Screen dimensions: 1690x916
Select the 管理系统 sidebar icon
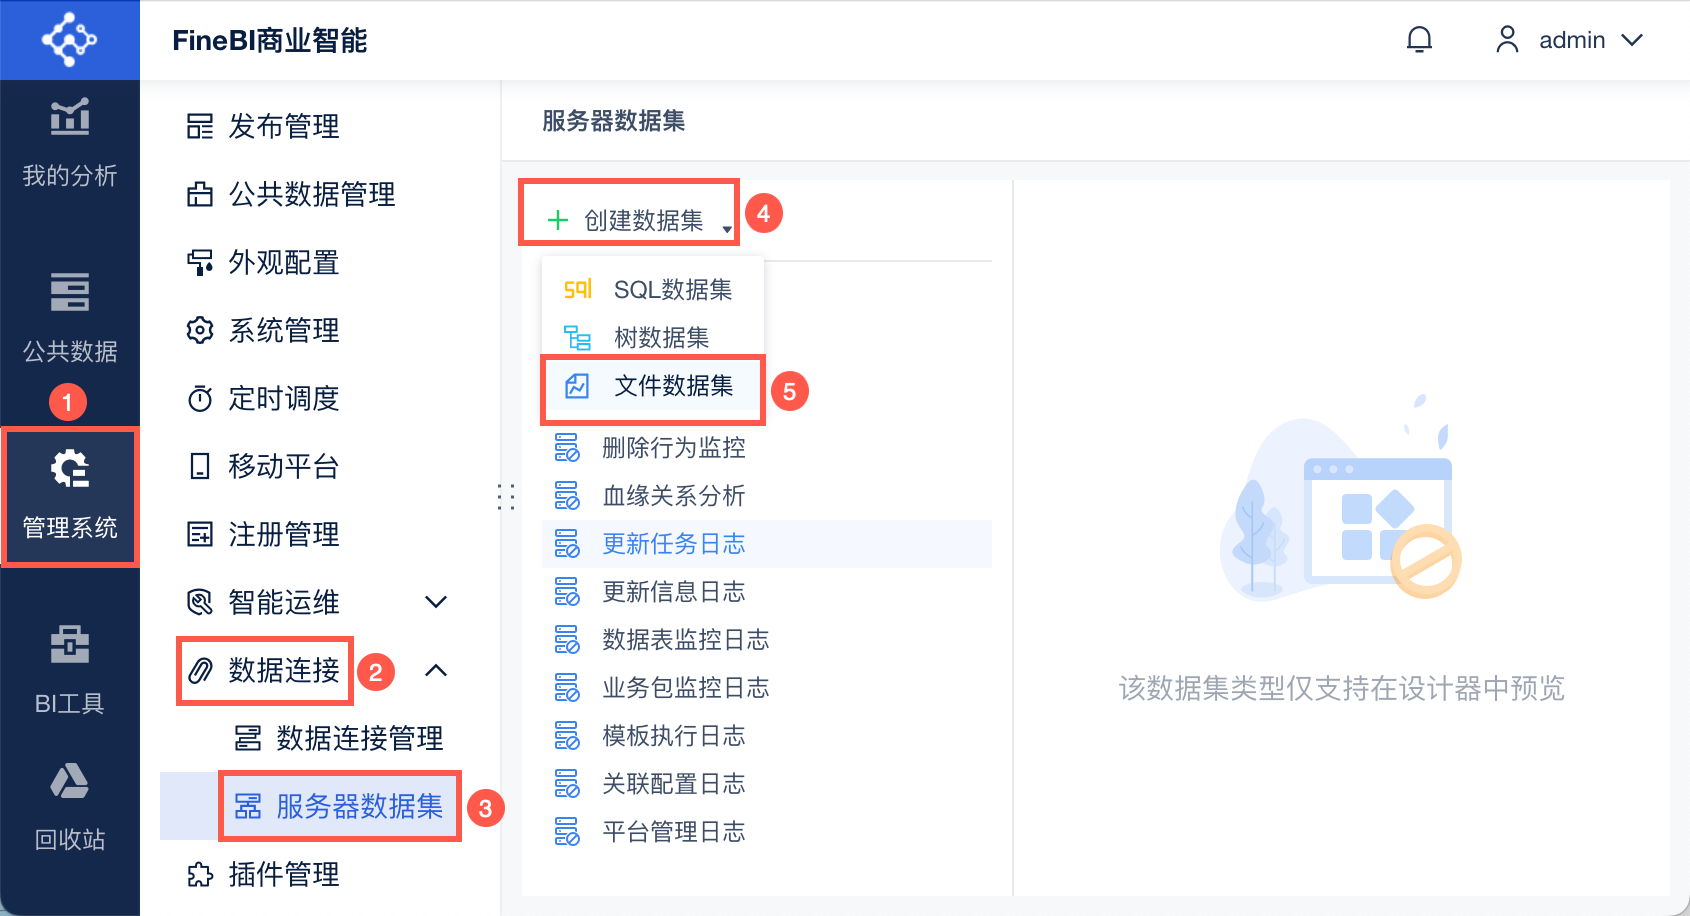pyautogui.click(x=70, y=495)
